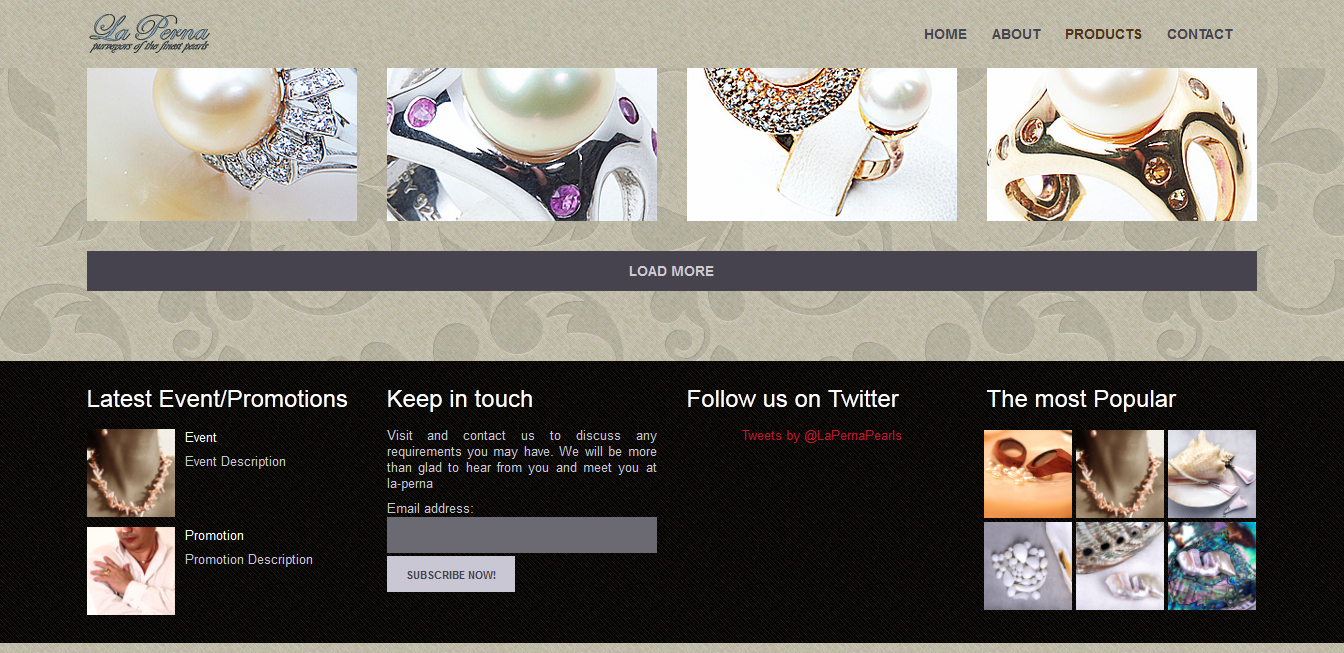View the diamond pavé pearl earring image

[x=822, y=144]
